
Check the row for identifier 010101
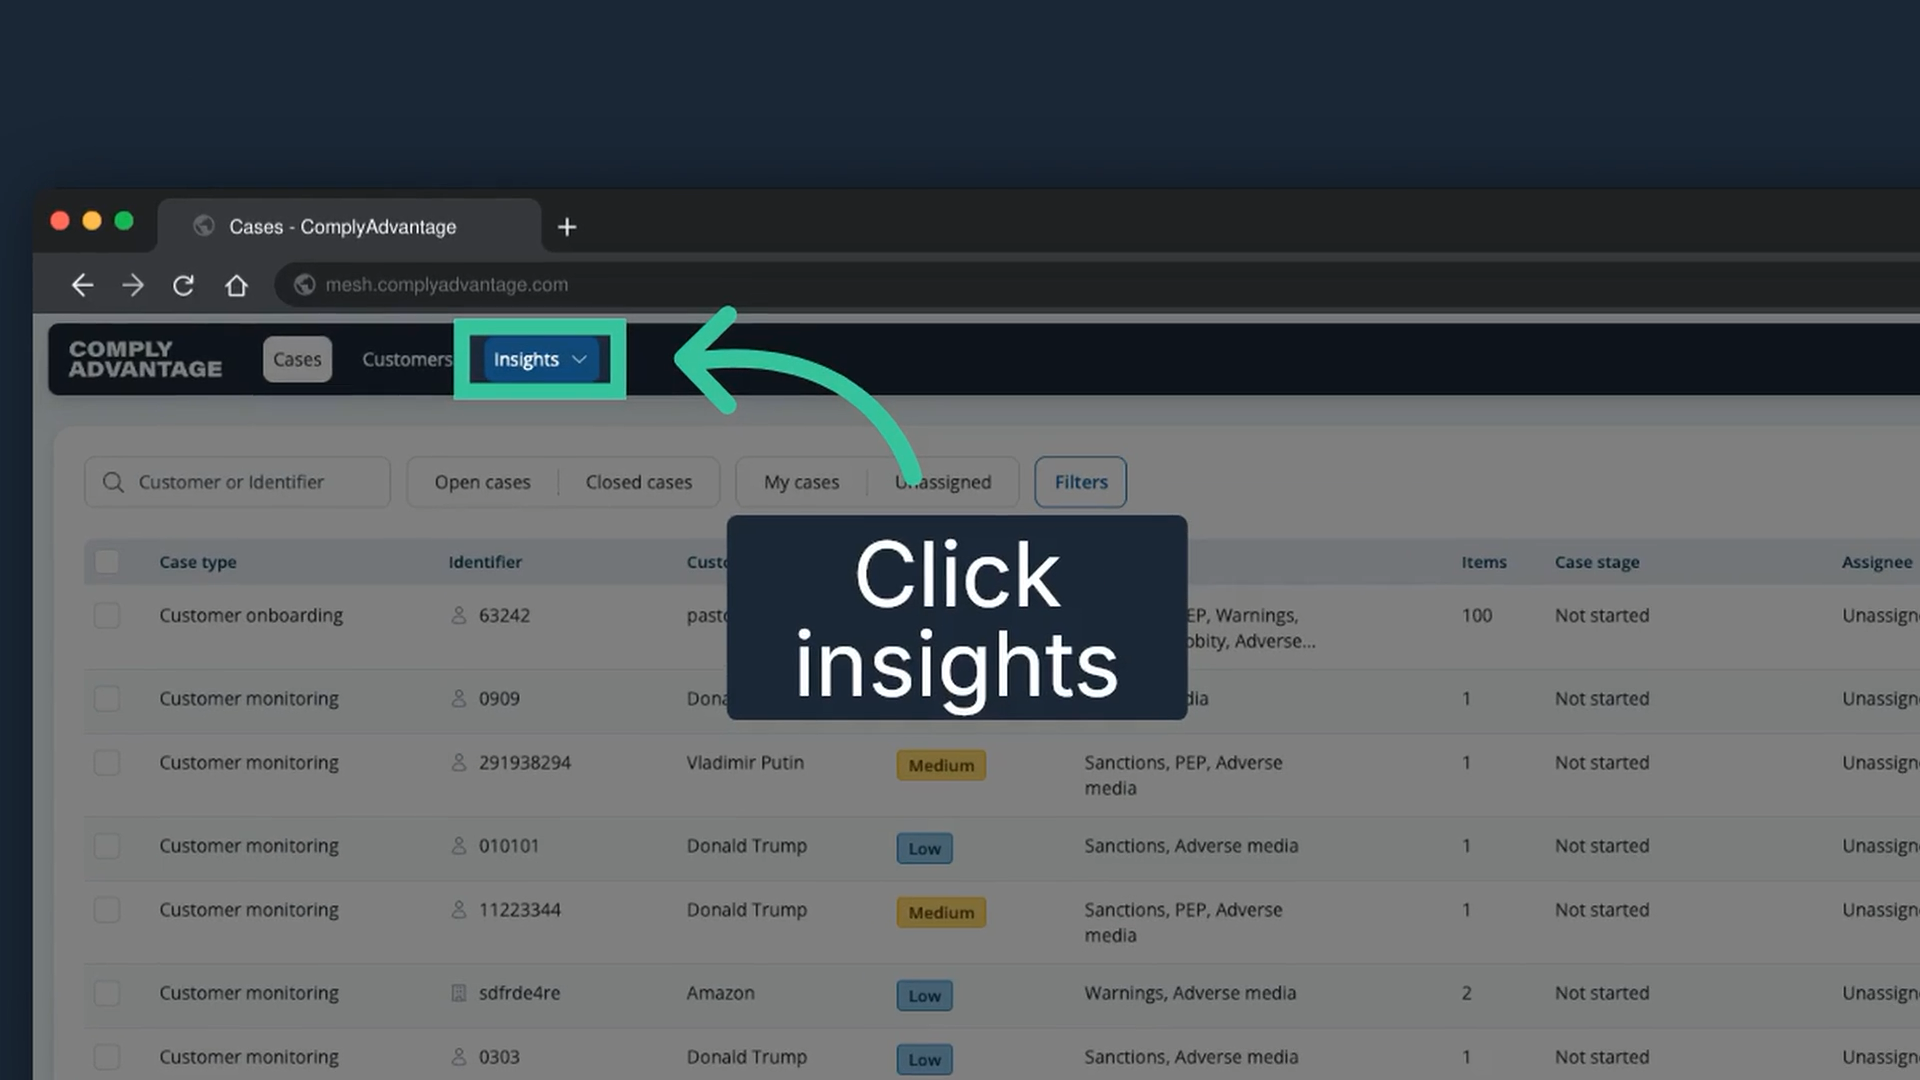107,846
